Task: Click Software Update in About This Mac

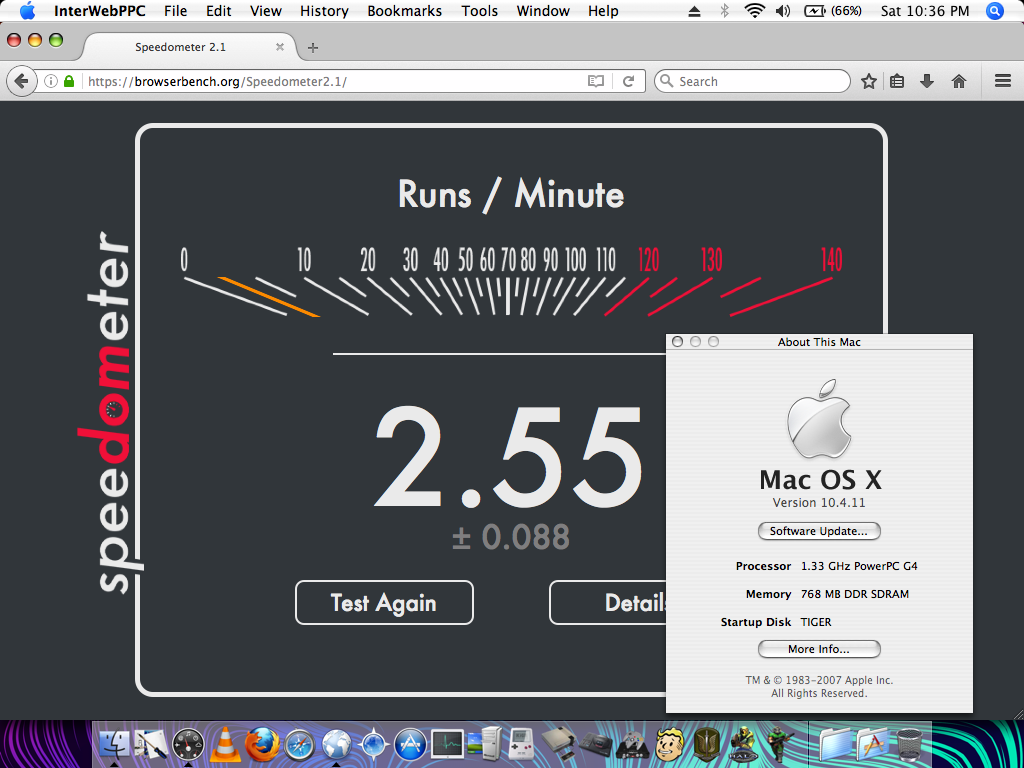Action: (x=819, y=531)
